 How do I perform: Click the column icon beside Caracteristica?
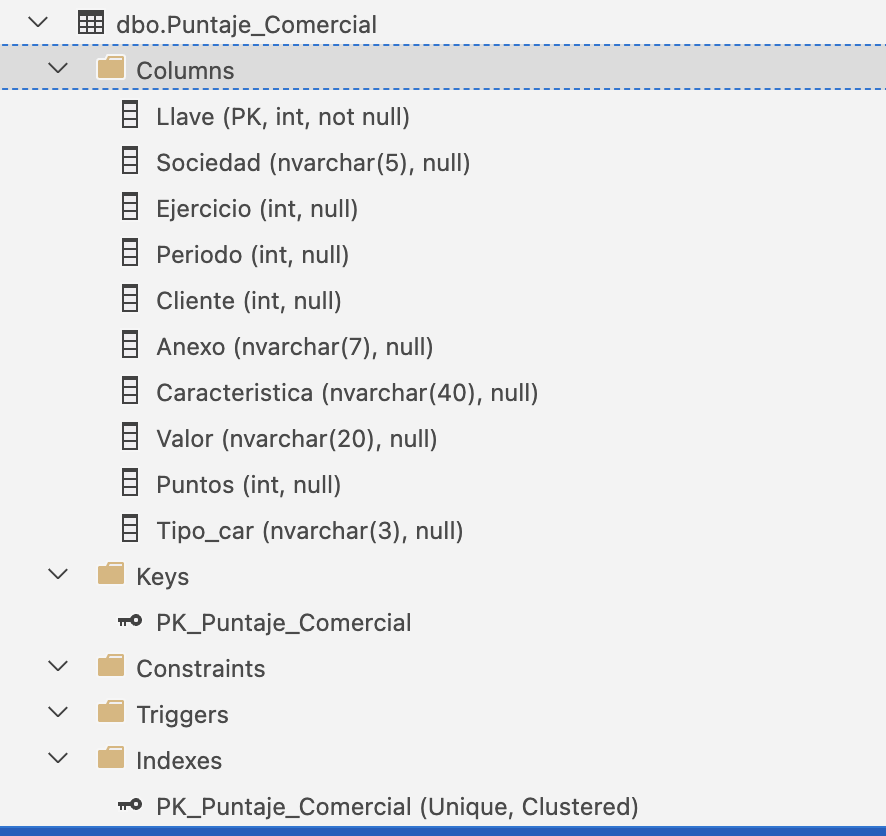coord(130,391)
